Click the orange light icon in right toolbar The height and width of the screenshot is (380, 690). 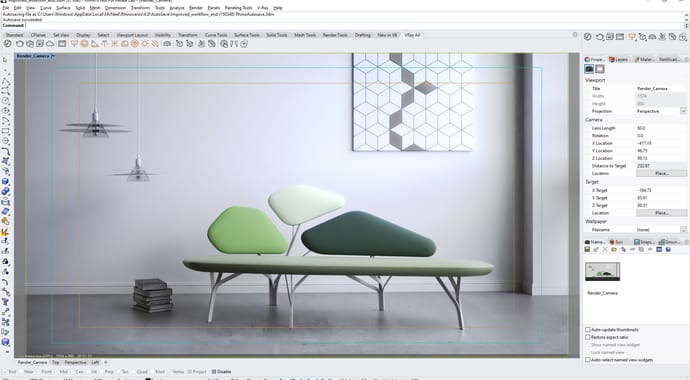(x=632, y=37)
